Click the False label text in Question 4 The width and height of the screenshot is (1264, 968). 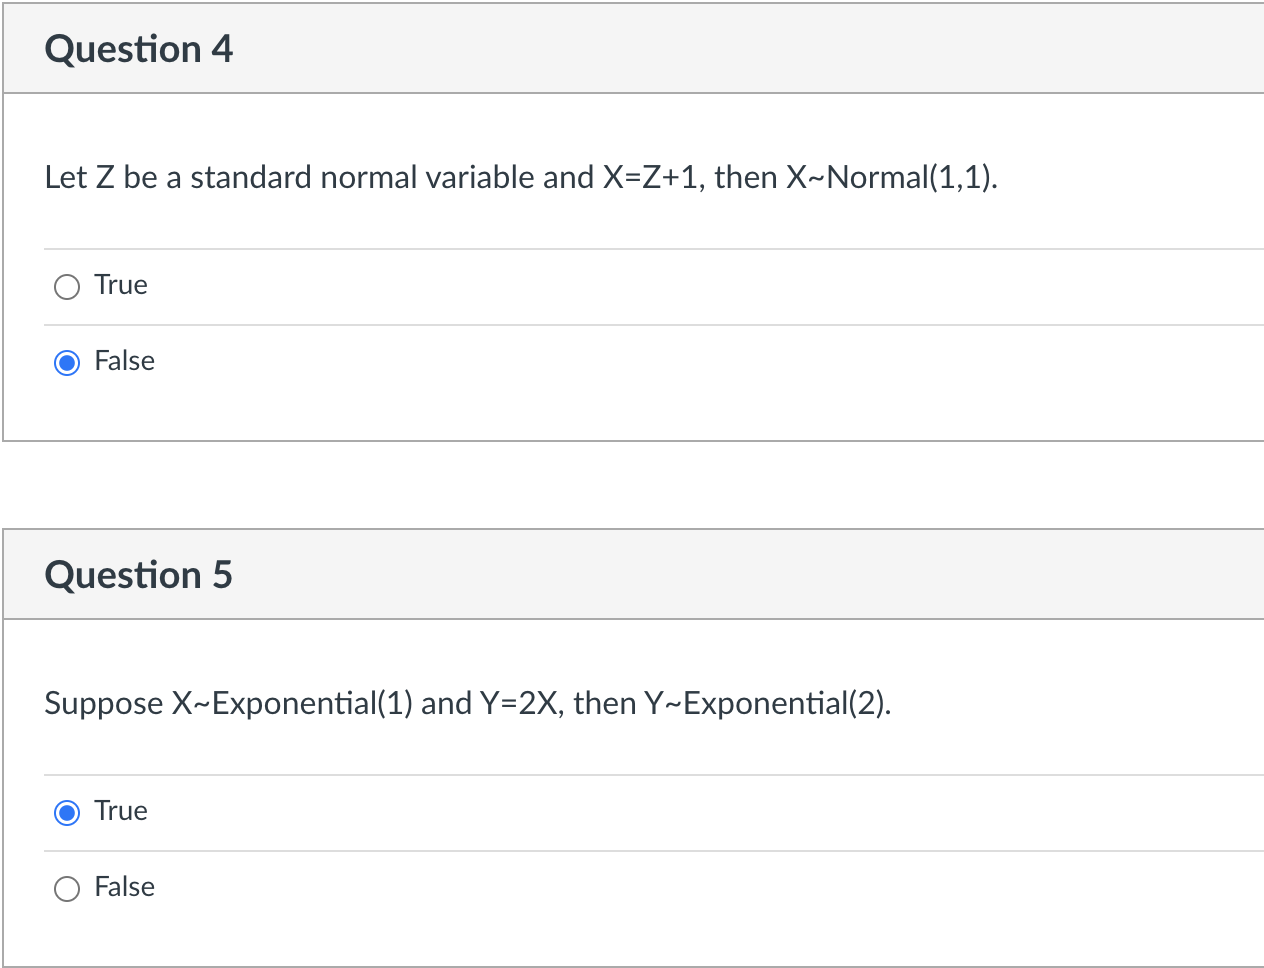[124, 361]
